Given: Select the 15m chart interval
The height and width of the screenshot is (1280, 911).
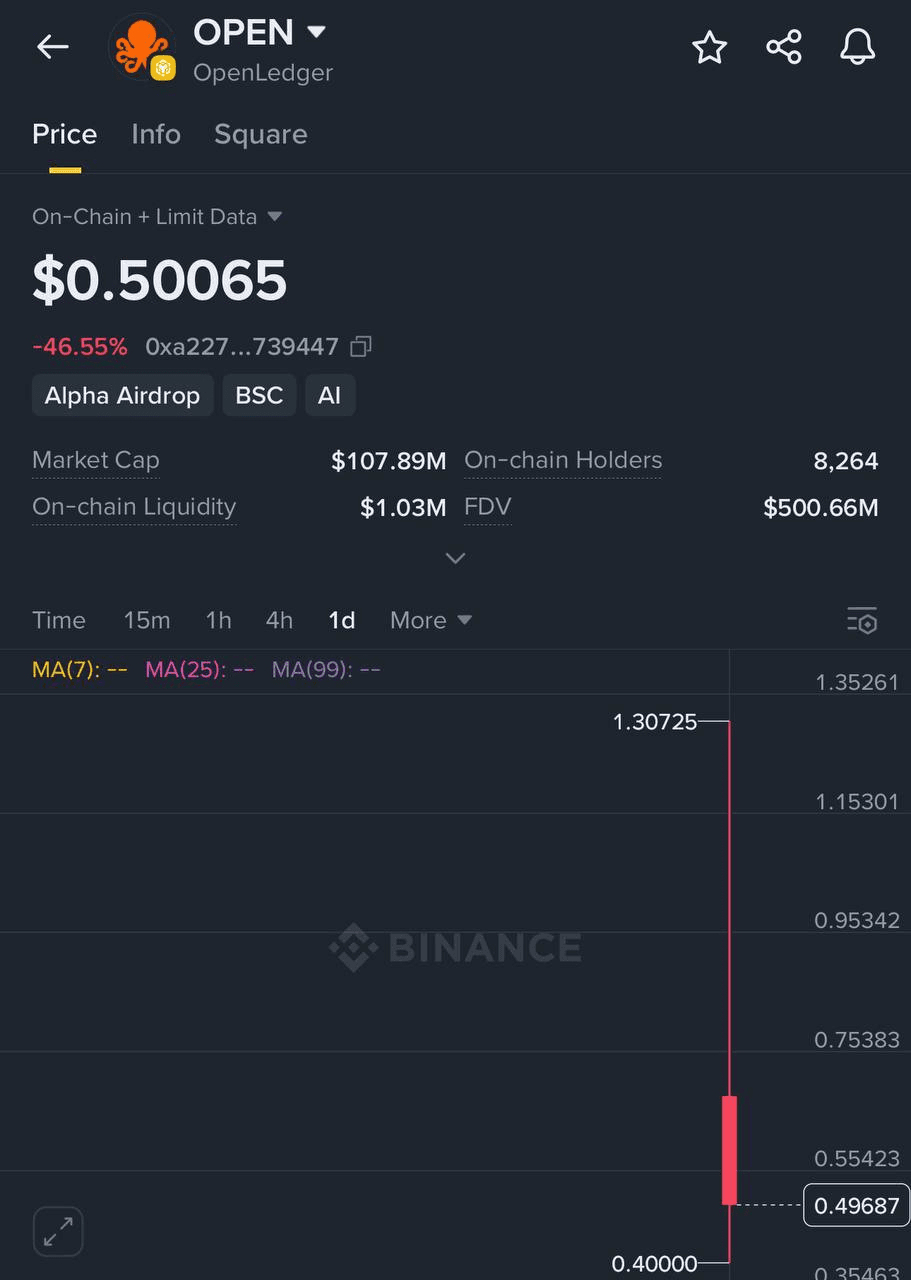Looking at the screenshot, I should tap(147, 620).
